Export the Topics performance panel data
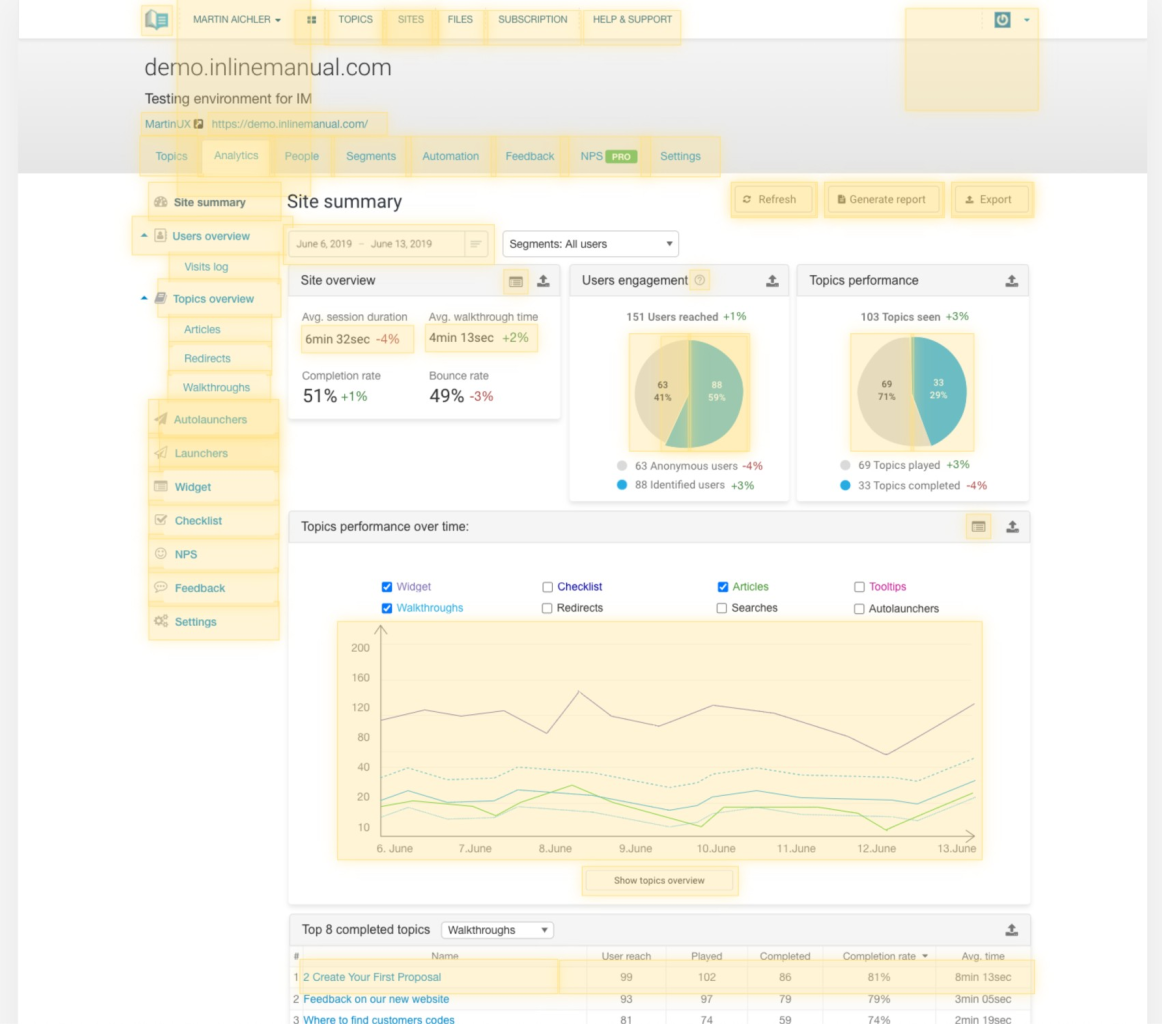Screen dimensions: 1162x1024 [x=1012, y=281]
